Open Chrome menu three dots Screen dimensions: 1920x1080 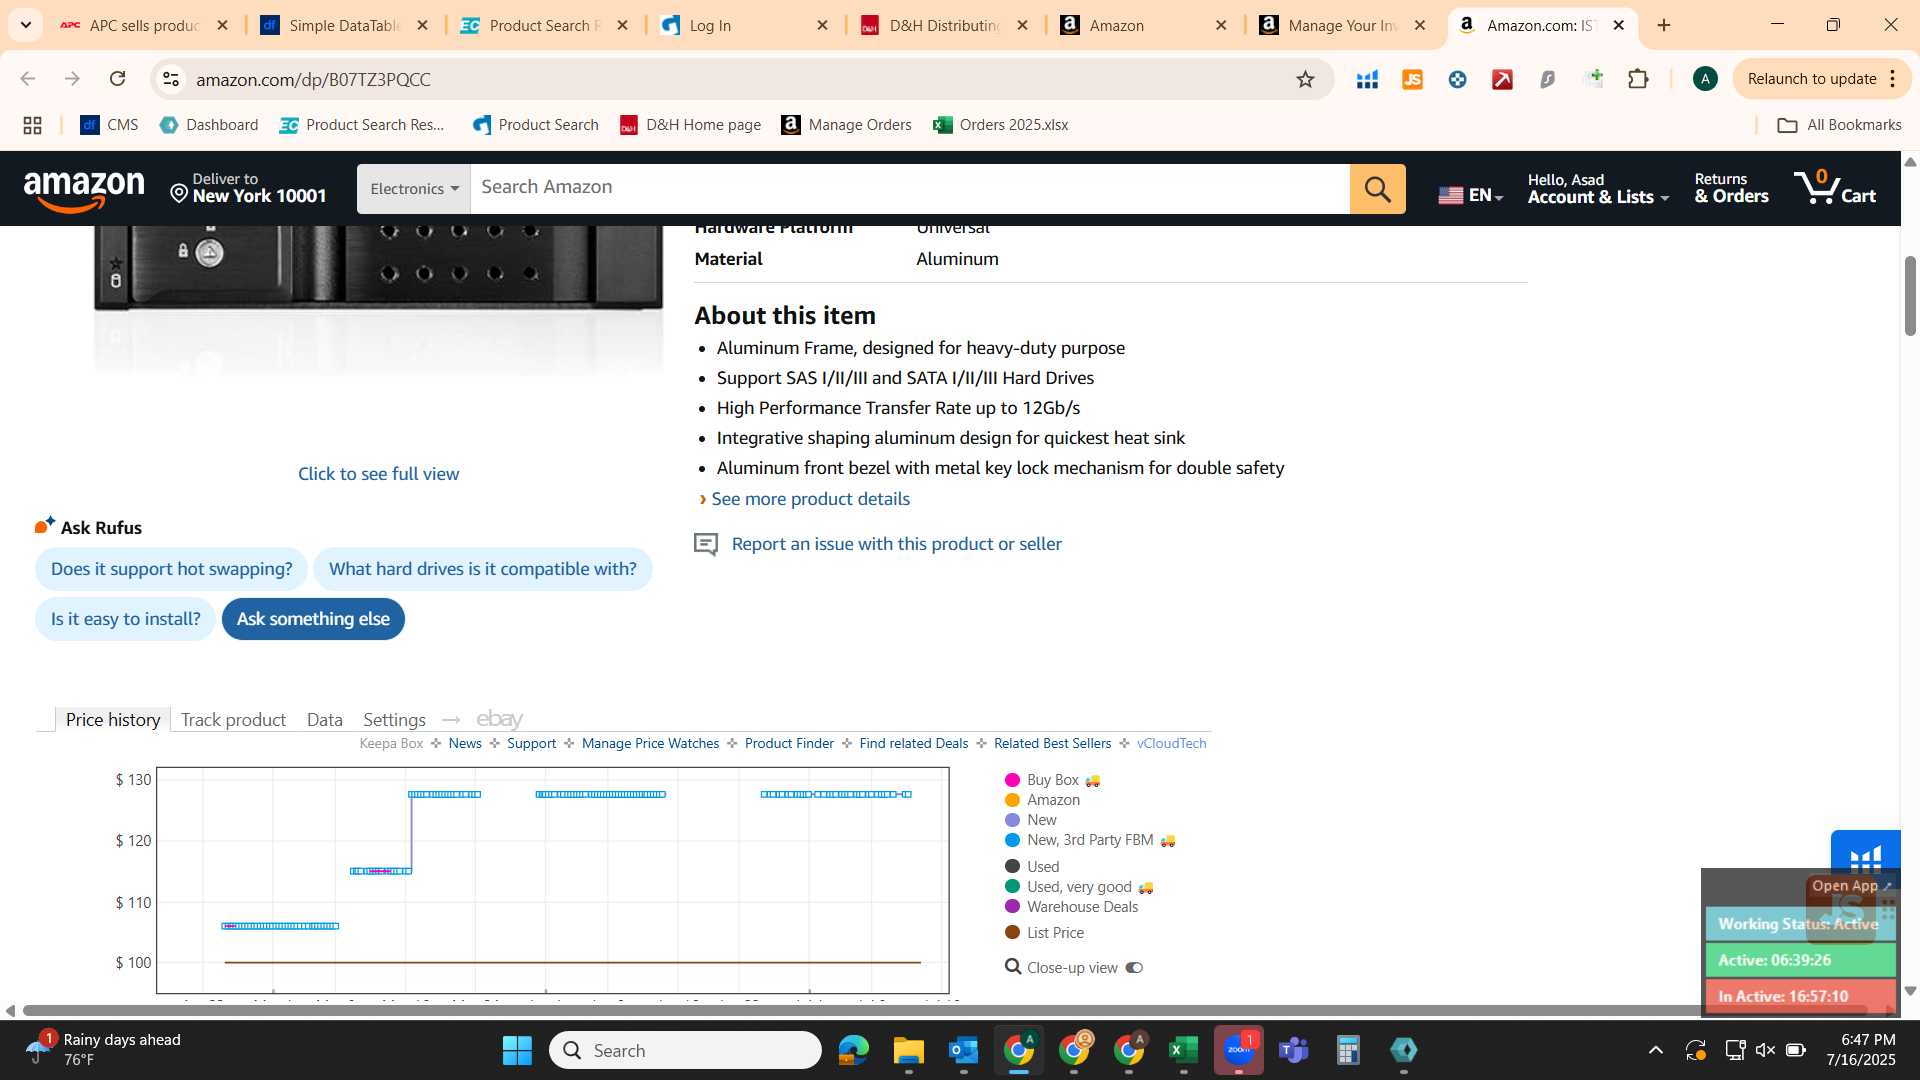(x=1893, y=79)
